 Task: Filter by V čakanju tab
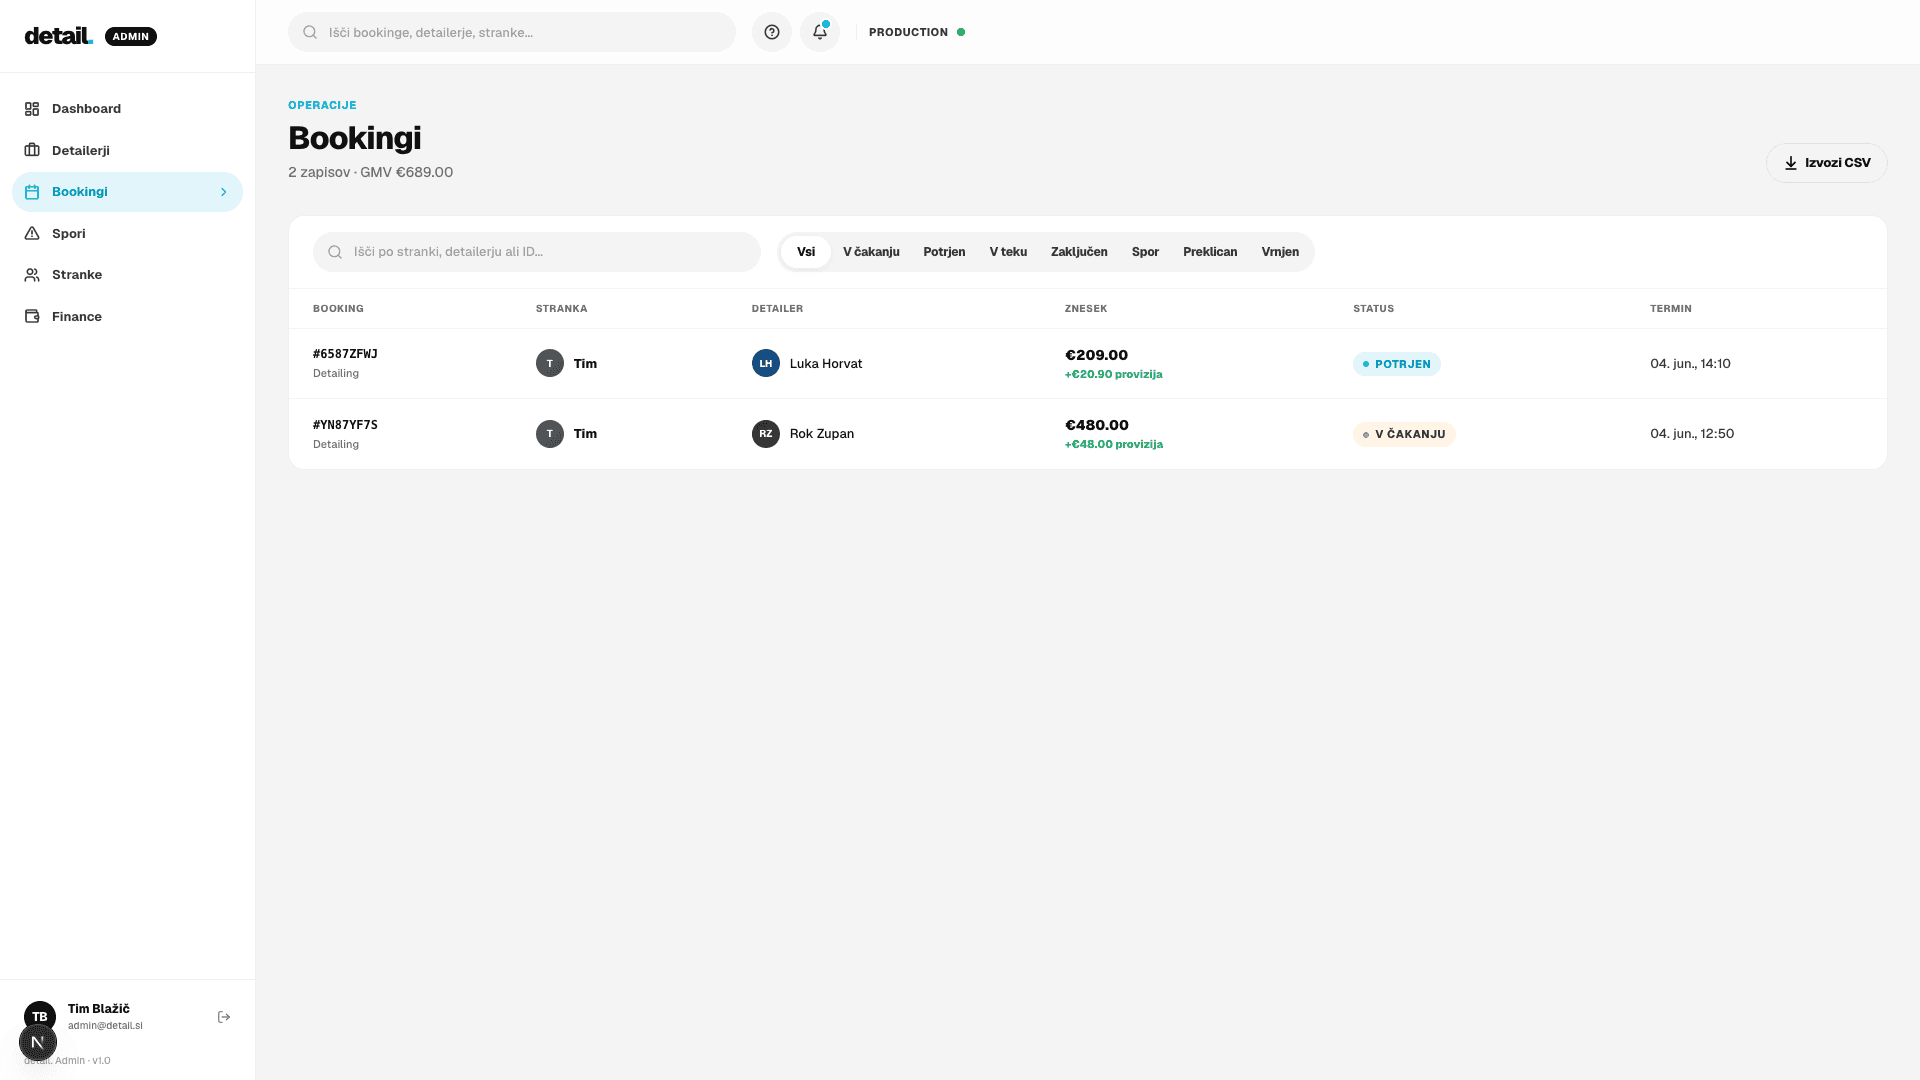tap(871, 252)
